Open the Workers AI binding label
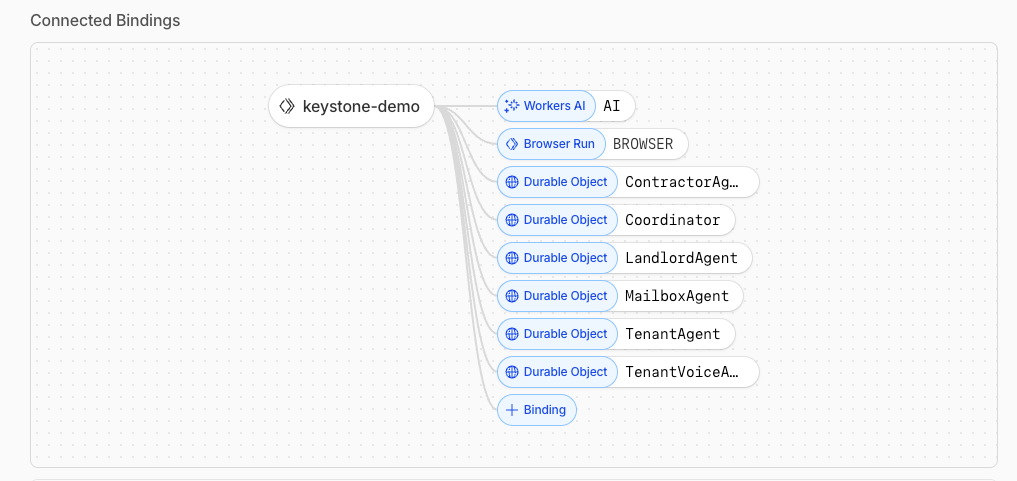Viewport: 1017px width, 481px height. point(545,106)
